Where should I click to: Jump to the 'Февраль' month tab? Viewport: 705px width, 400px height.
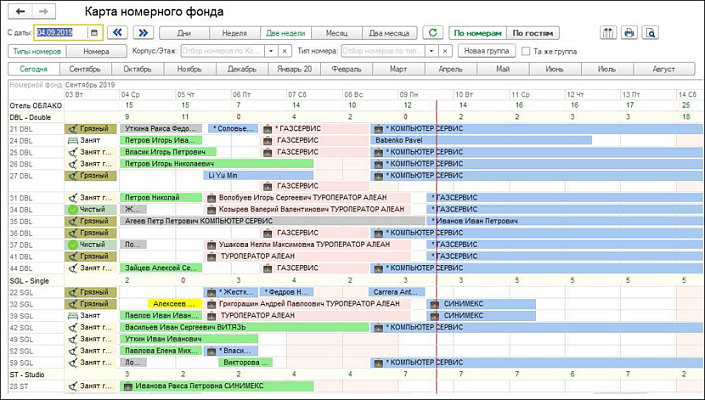tap(345, 69)
